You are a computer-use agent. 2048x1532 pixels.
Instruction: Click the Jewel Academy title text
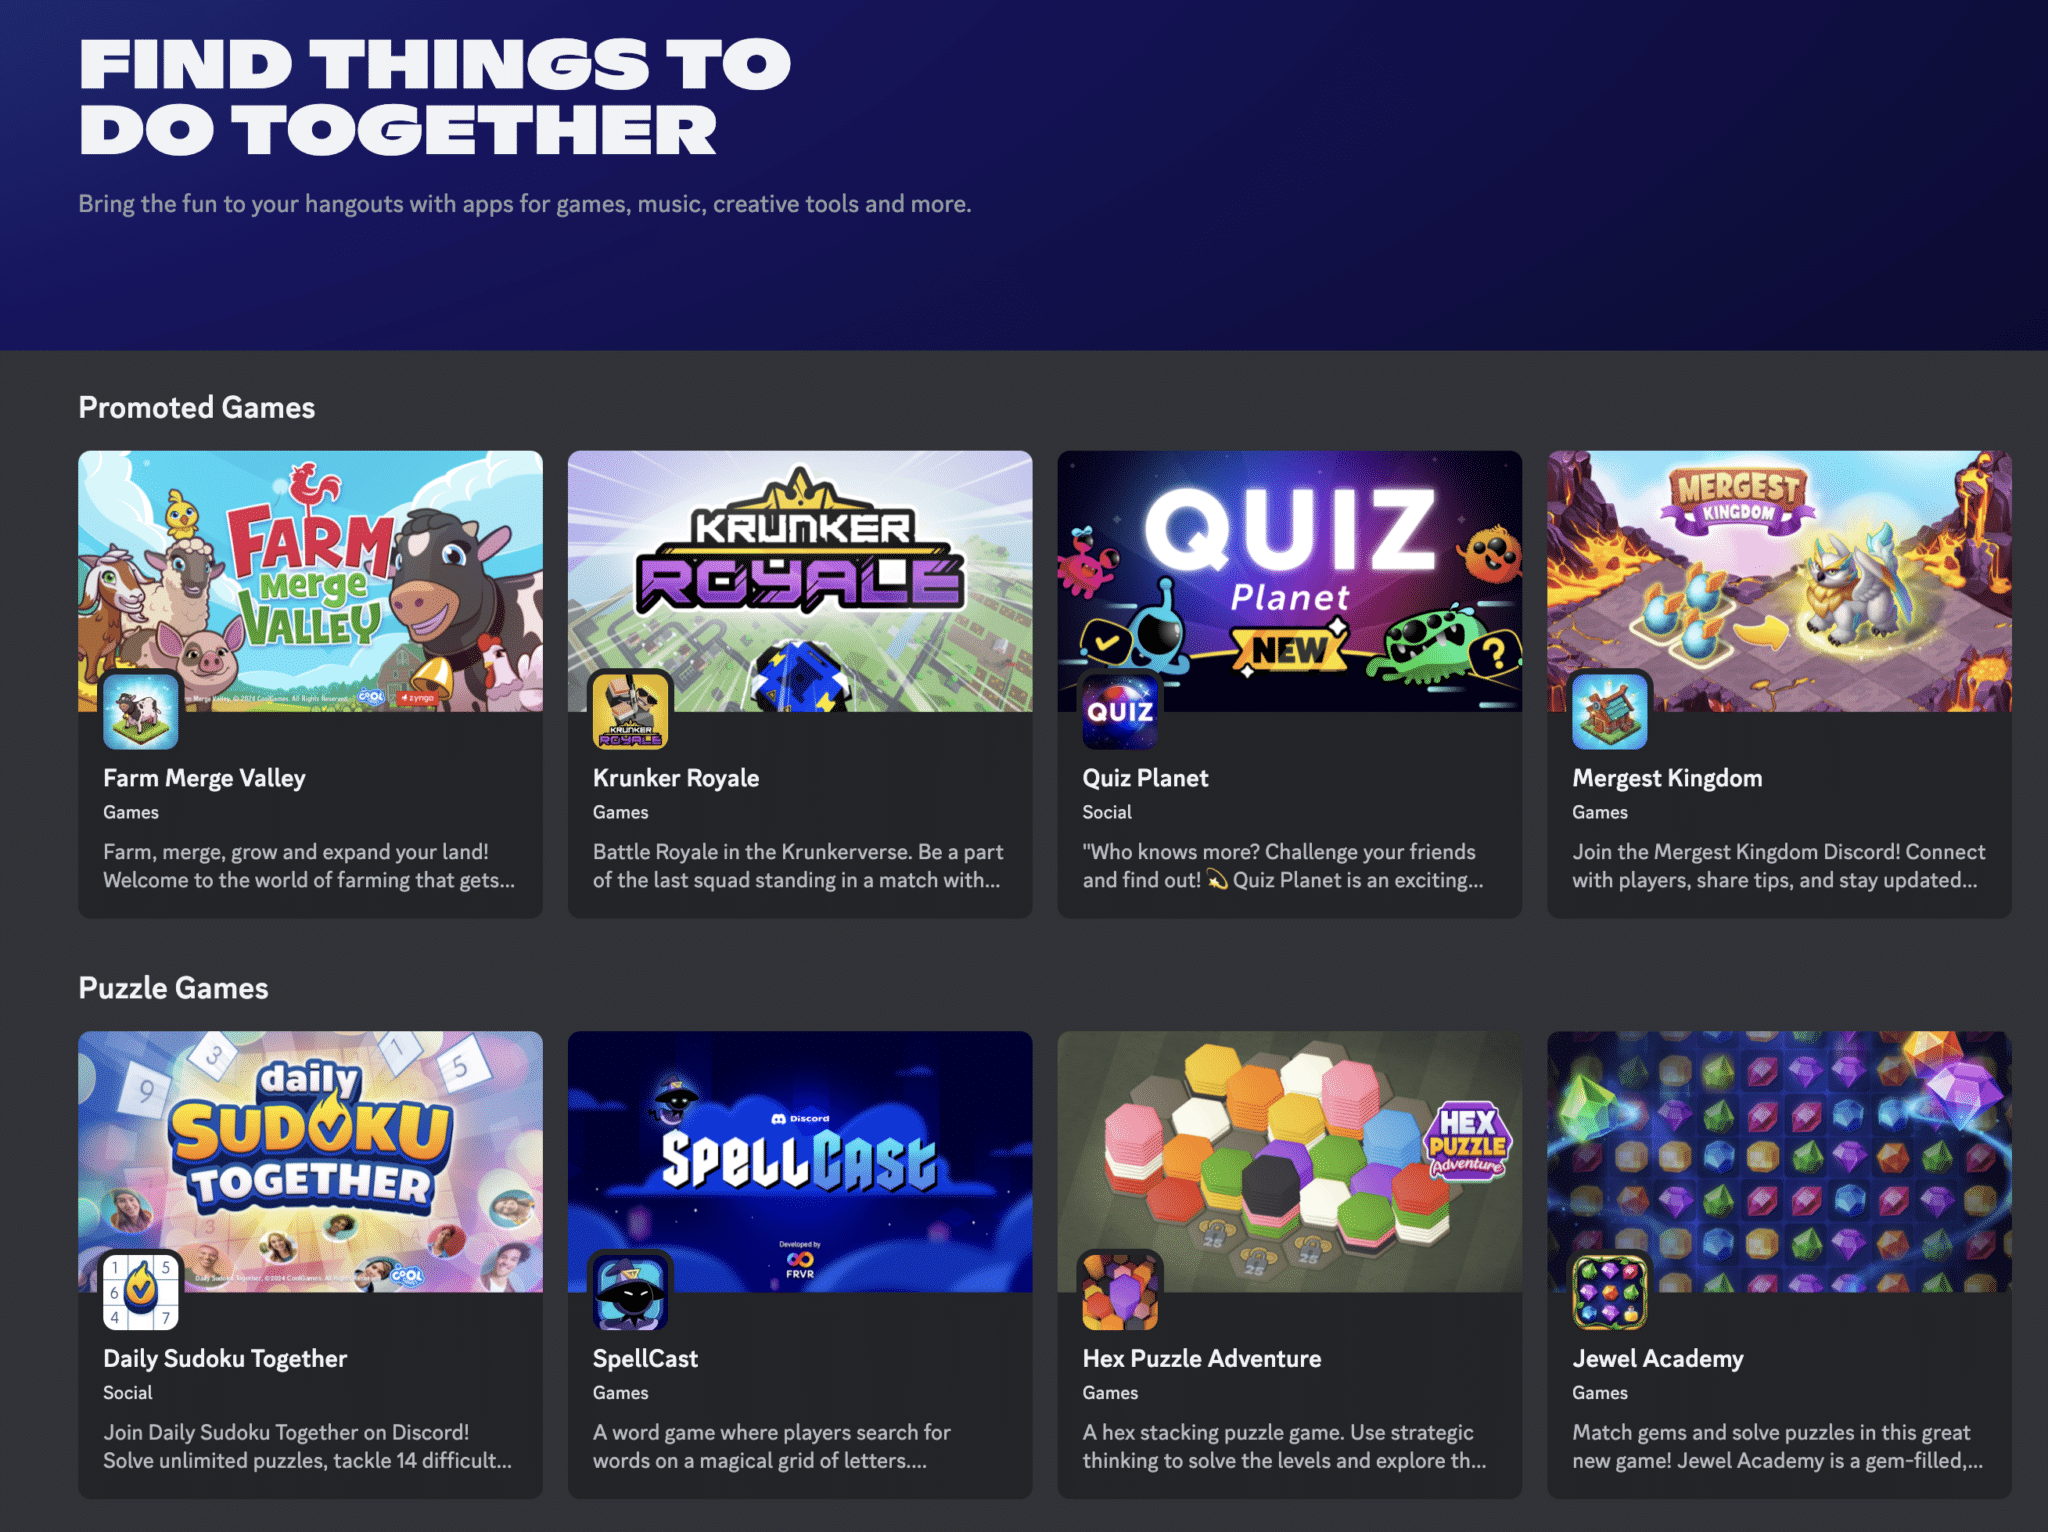coord(1658,1358)
